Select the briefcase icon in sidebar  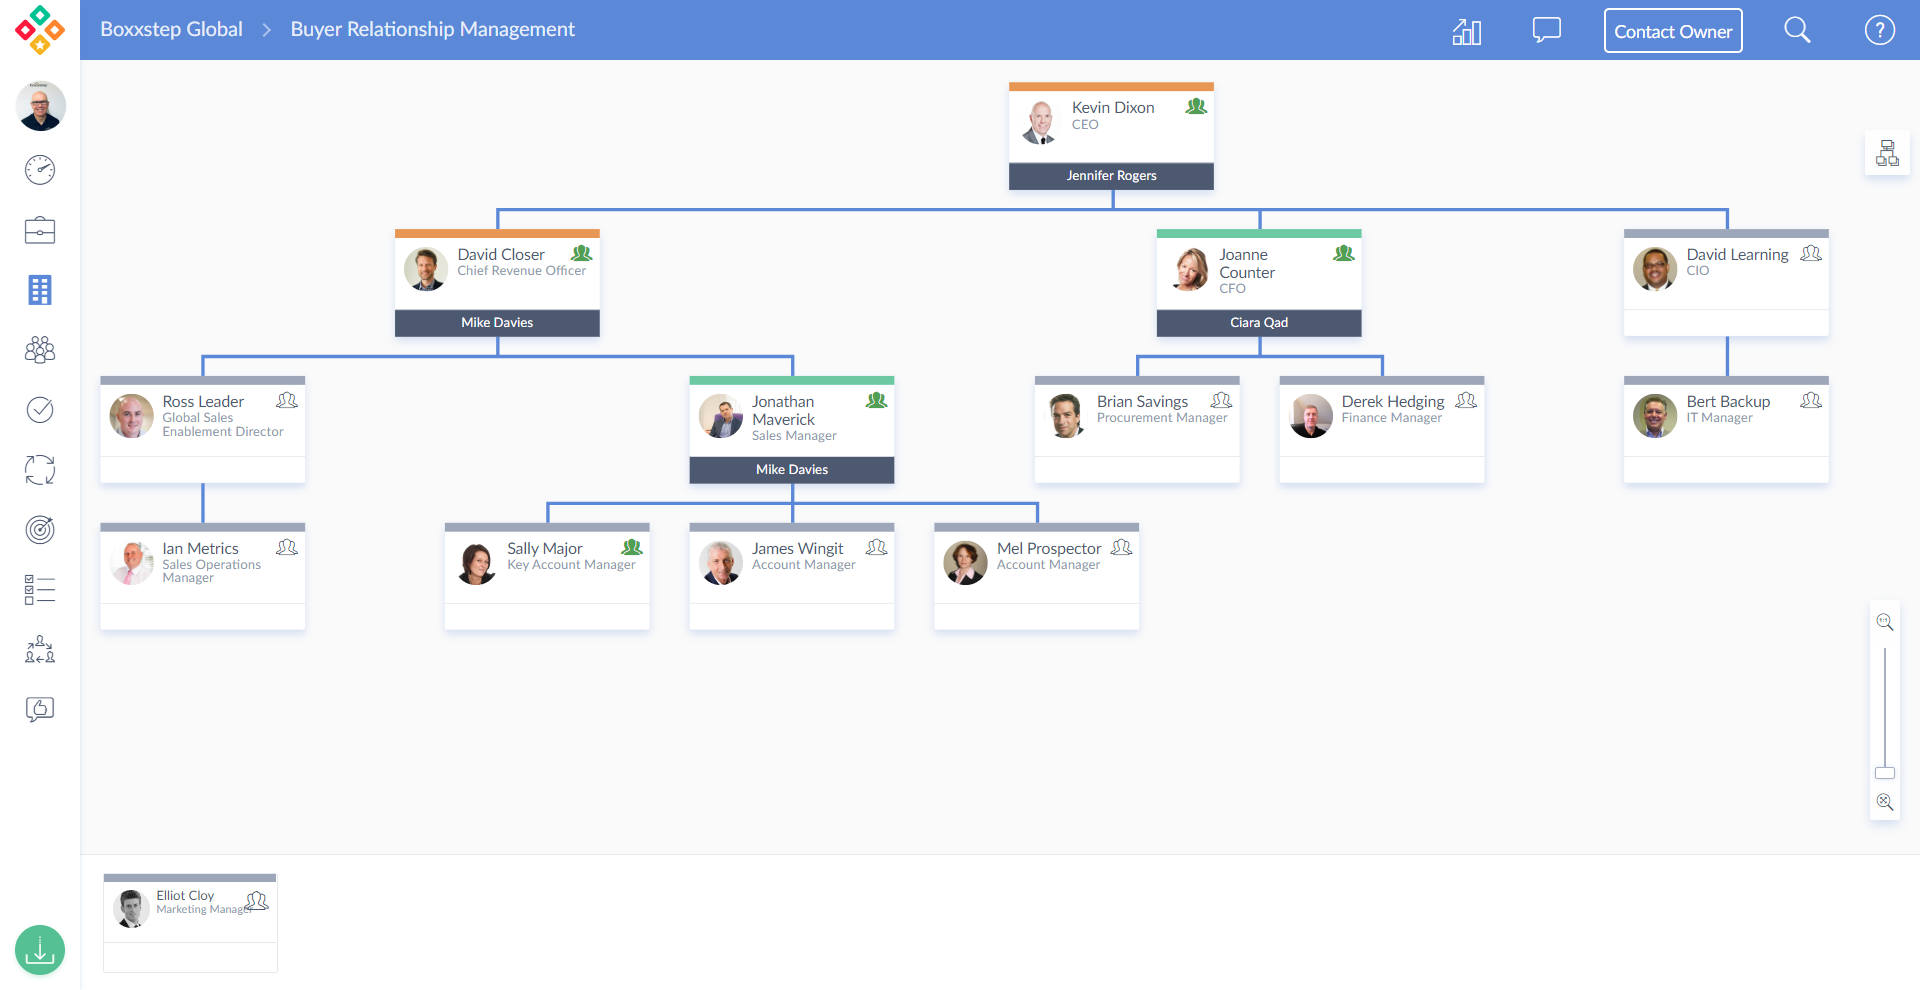click(x=40, y=230)
